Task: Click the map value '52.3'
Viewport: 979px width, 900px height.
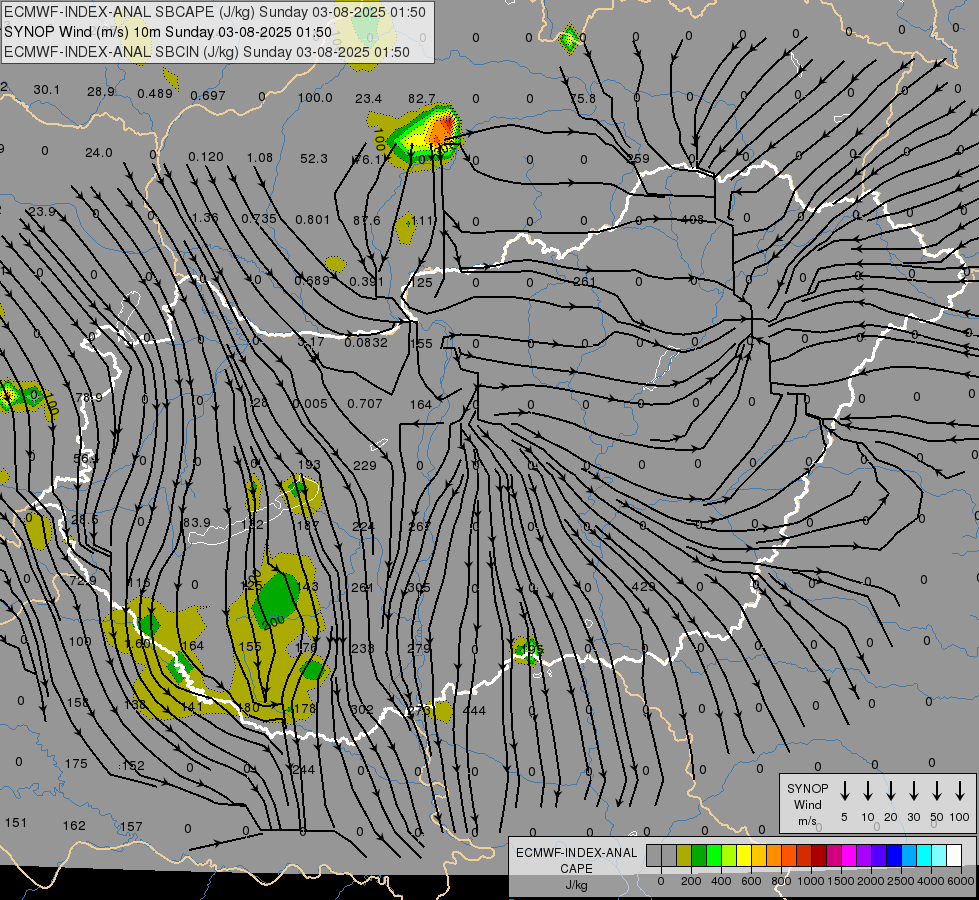Action: click(313, 159)
